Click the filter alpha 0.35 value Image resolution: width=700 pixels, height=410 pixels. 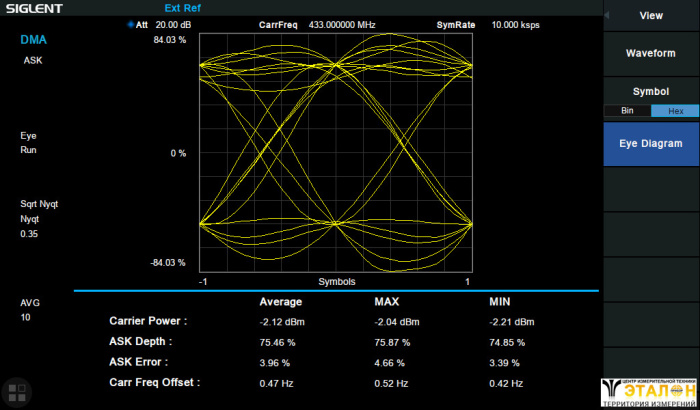click(x=30, y=233)
